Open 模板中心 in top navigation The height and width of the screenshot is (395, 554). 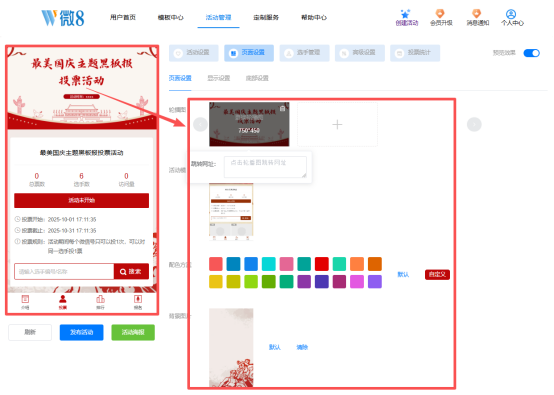[171, 17]
